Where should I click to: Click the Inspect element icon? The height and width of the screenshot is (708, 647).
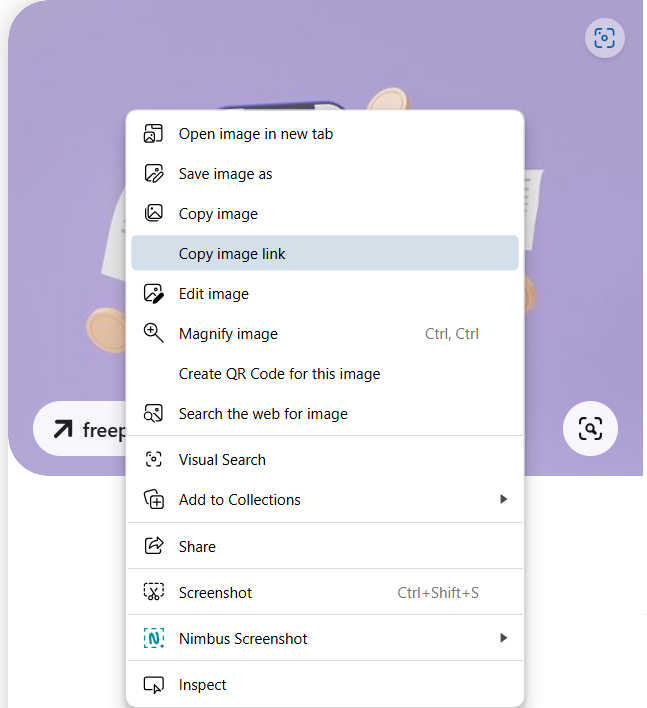pos(153,685)
